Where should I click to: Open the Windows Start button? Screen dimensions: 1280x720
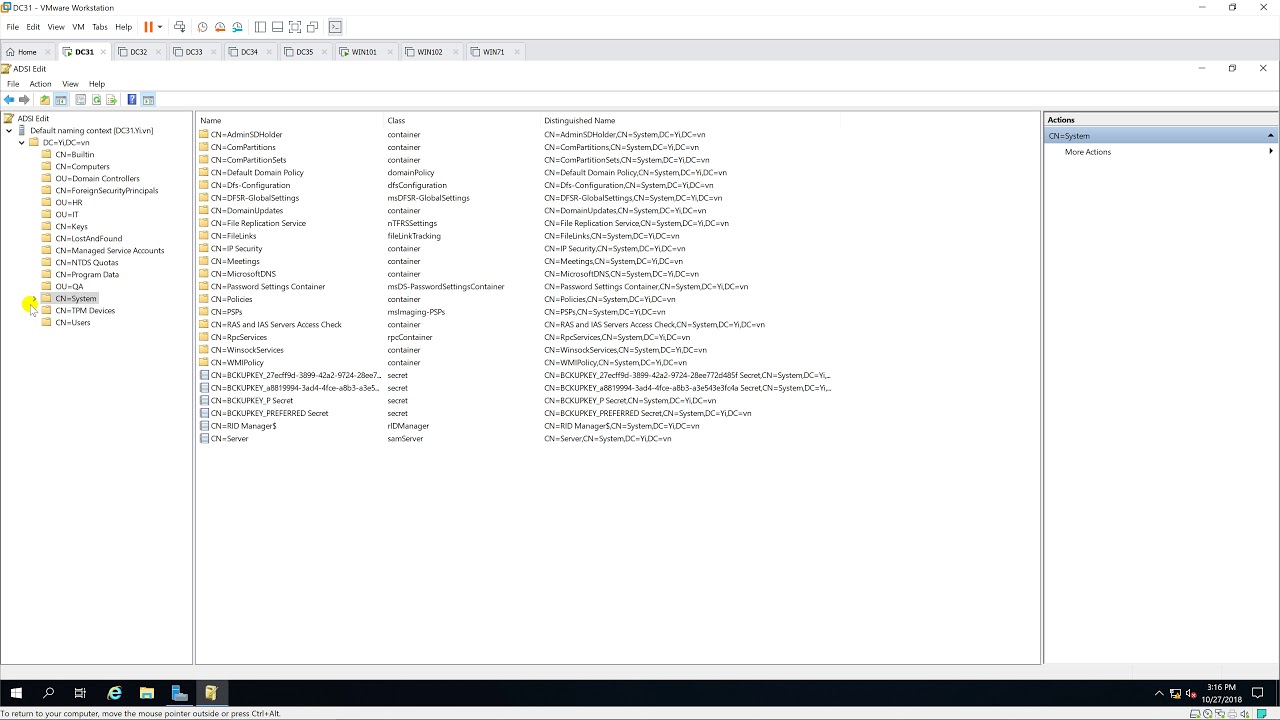[x=16, y=693]
